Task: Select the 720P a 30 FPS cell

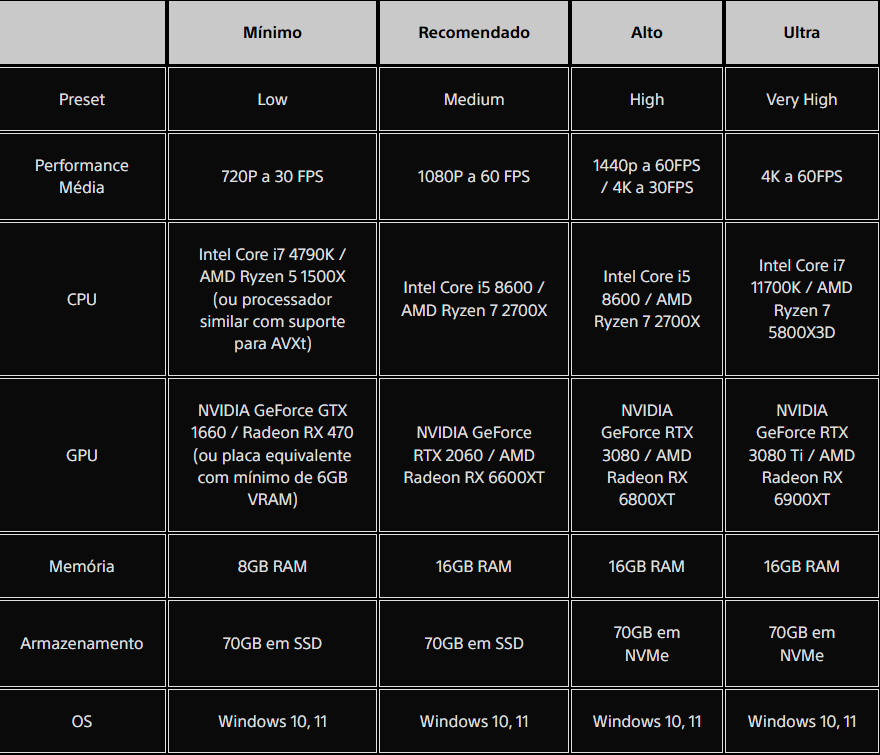Action: (272, 176)
